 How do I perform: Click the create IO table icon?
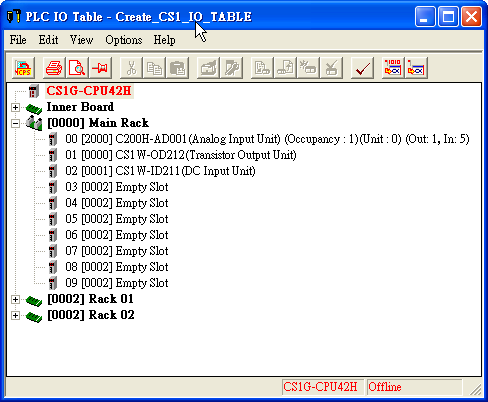pos(308,68)
